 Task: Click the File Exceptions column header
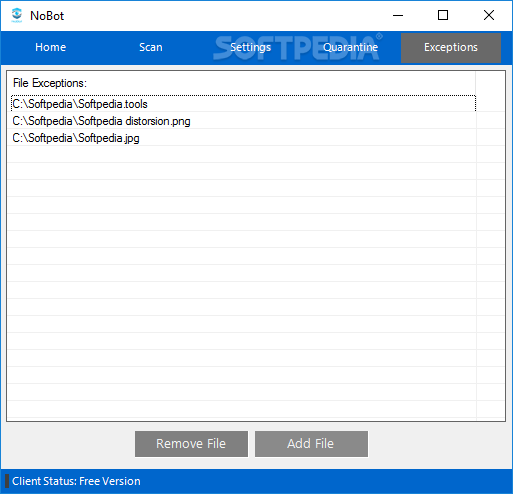coord(242,83)
